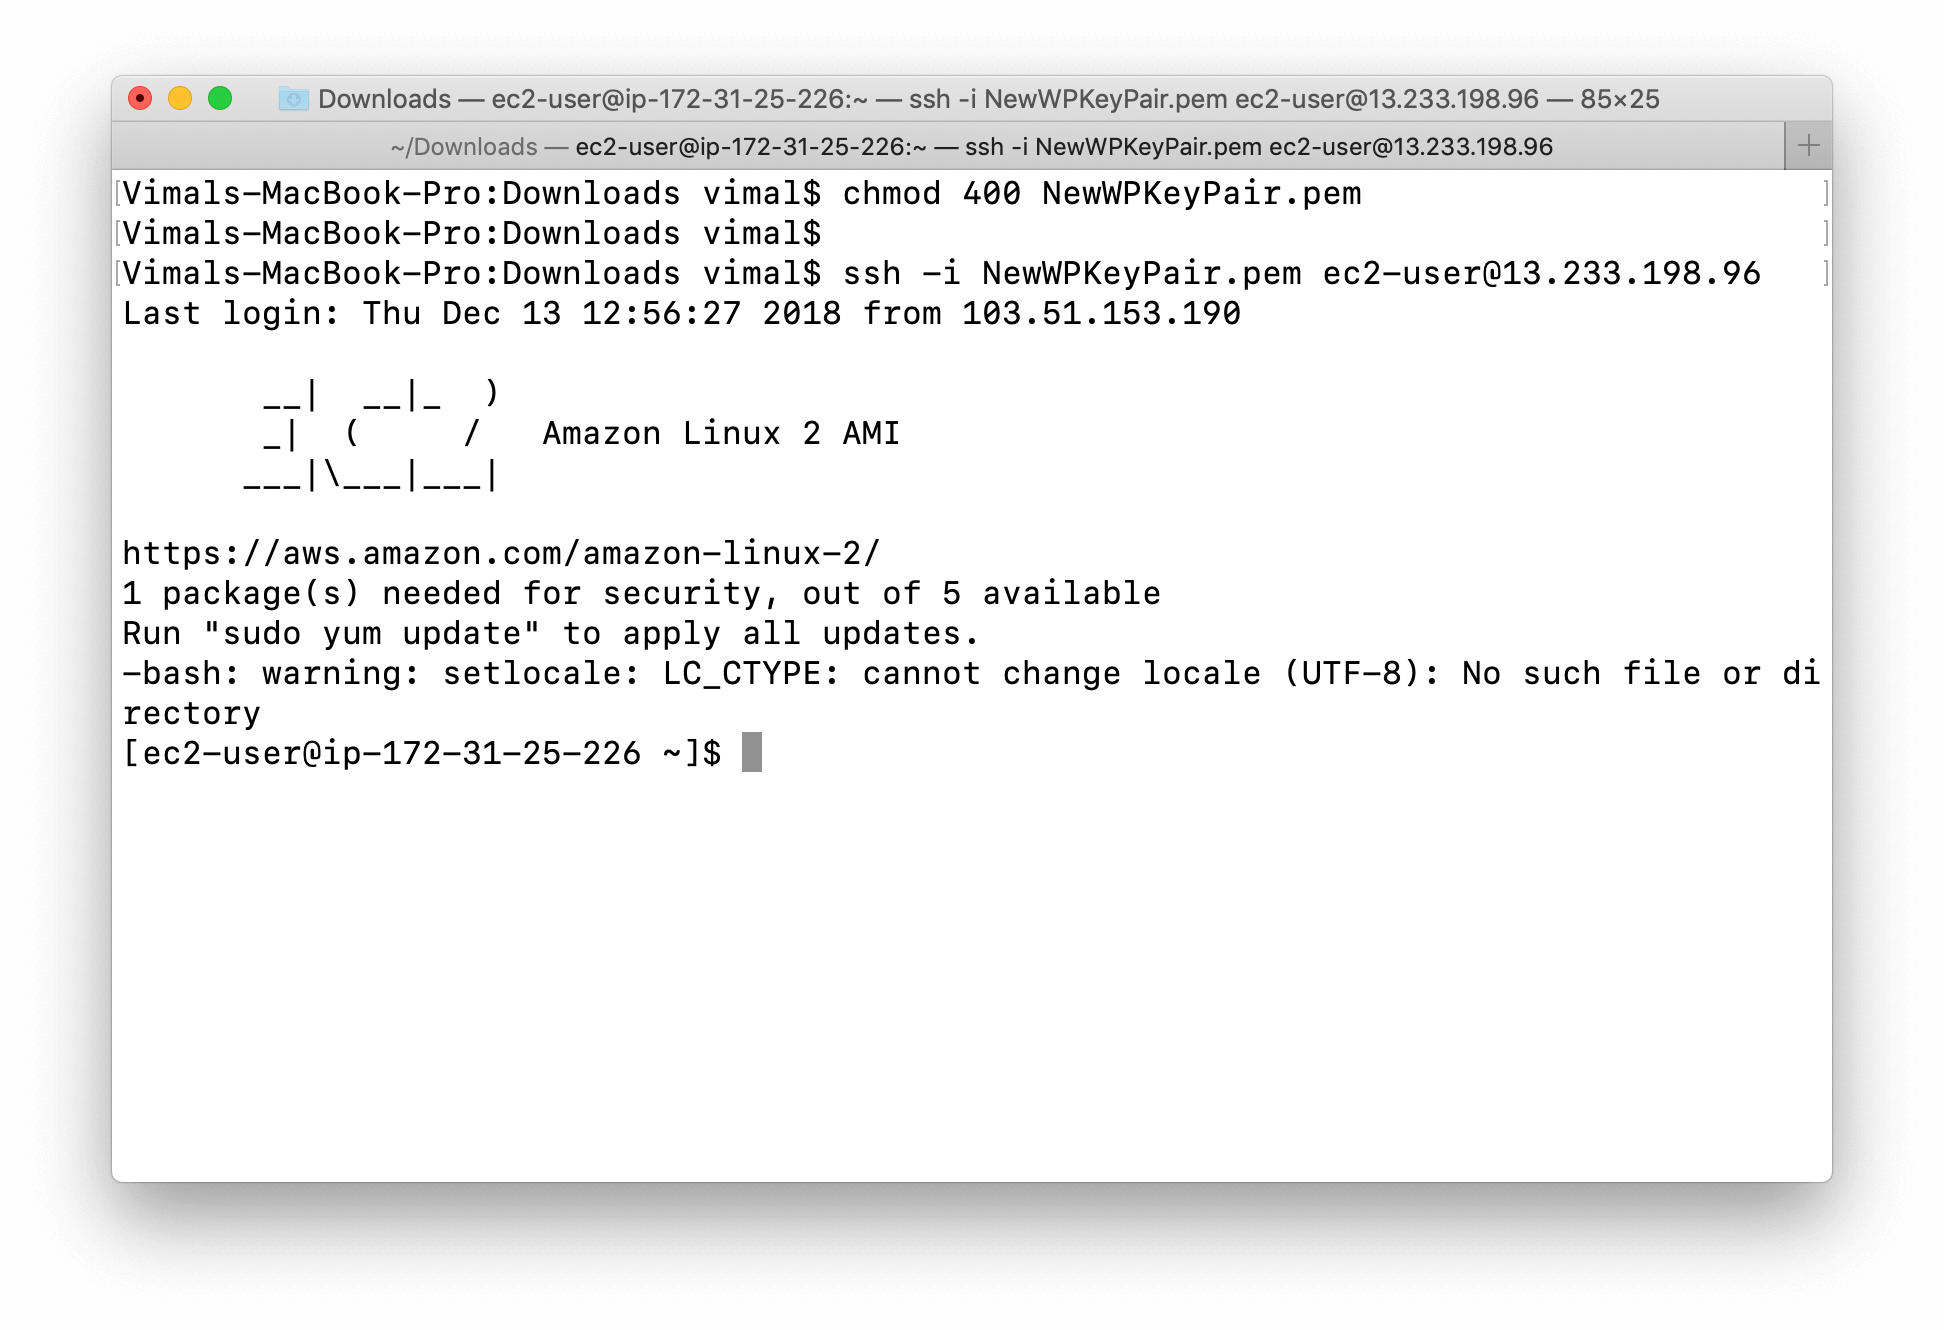Click the "sudo yum update" instruction text
1944x1330 pixels.
(371, 633)
